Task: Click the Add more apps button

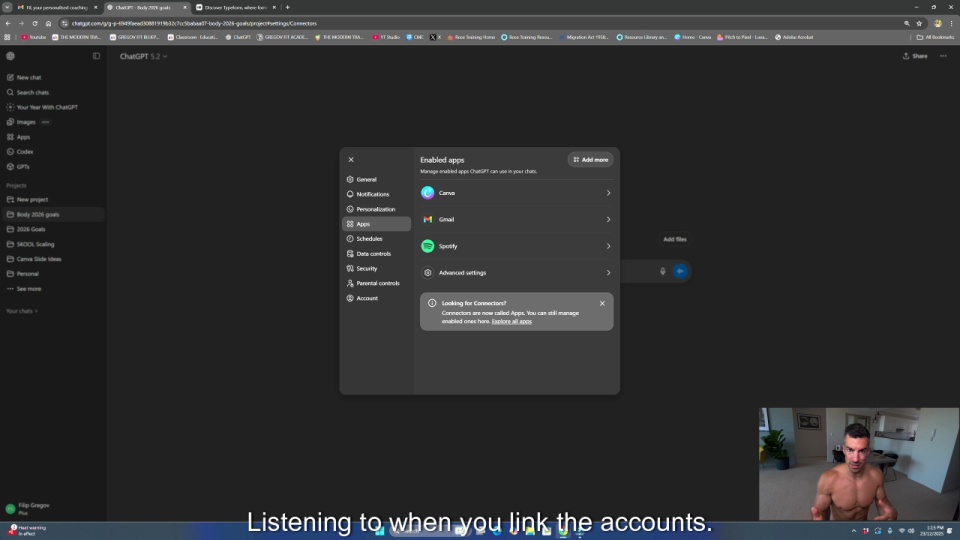Action: click(590, 160)
